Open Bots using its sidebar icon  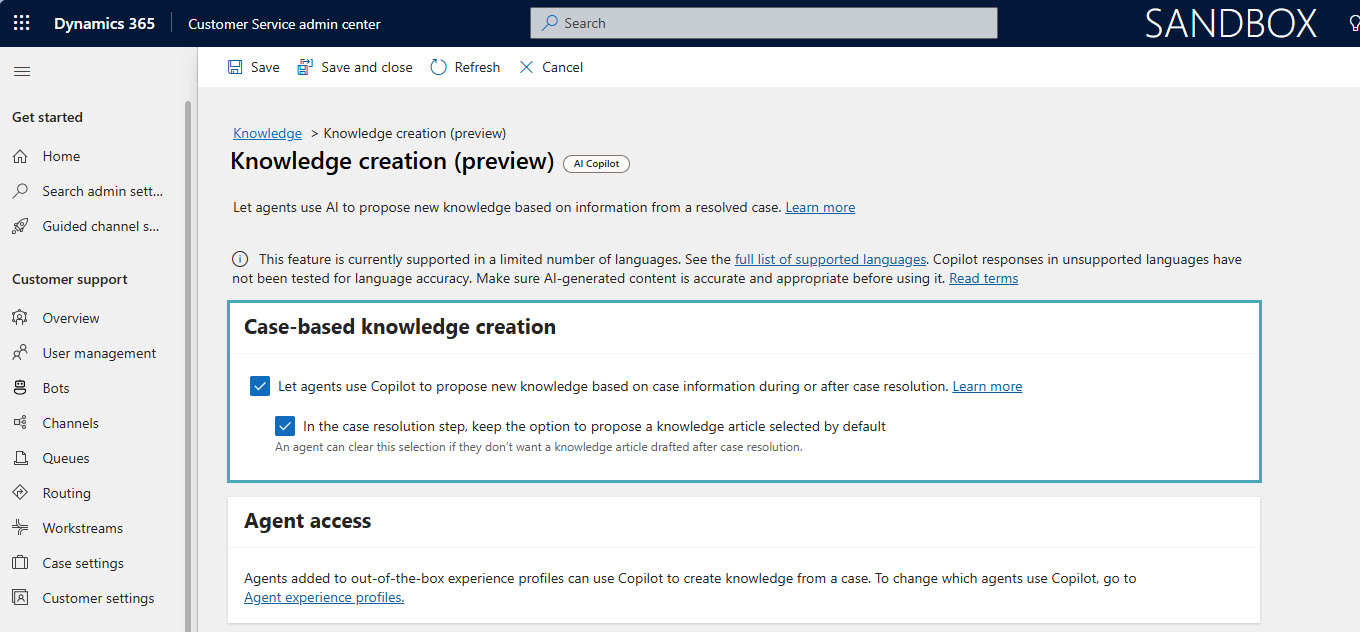click(20, 388)
